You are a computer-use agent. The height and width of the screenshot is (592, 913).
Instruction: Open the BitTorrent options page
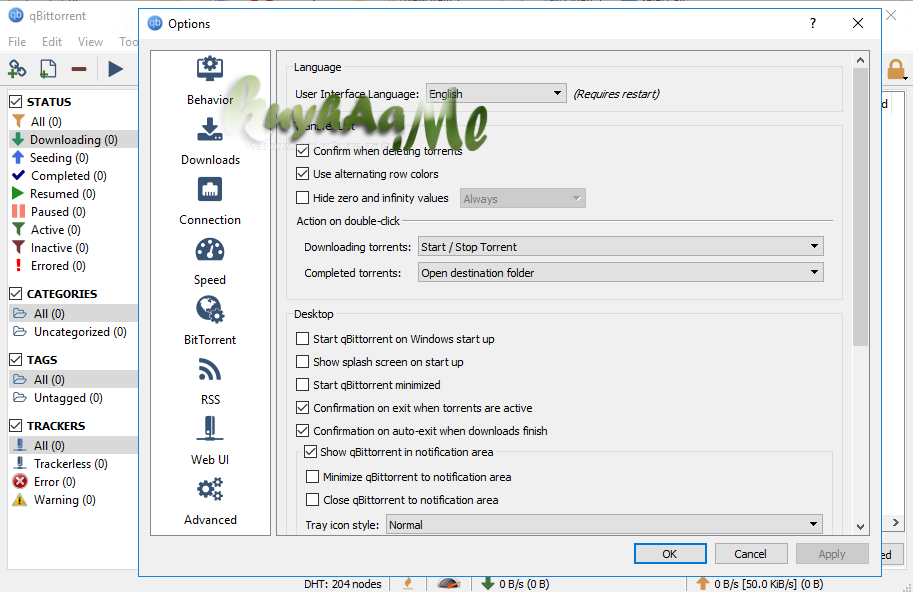tap(210, 321)
